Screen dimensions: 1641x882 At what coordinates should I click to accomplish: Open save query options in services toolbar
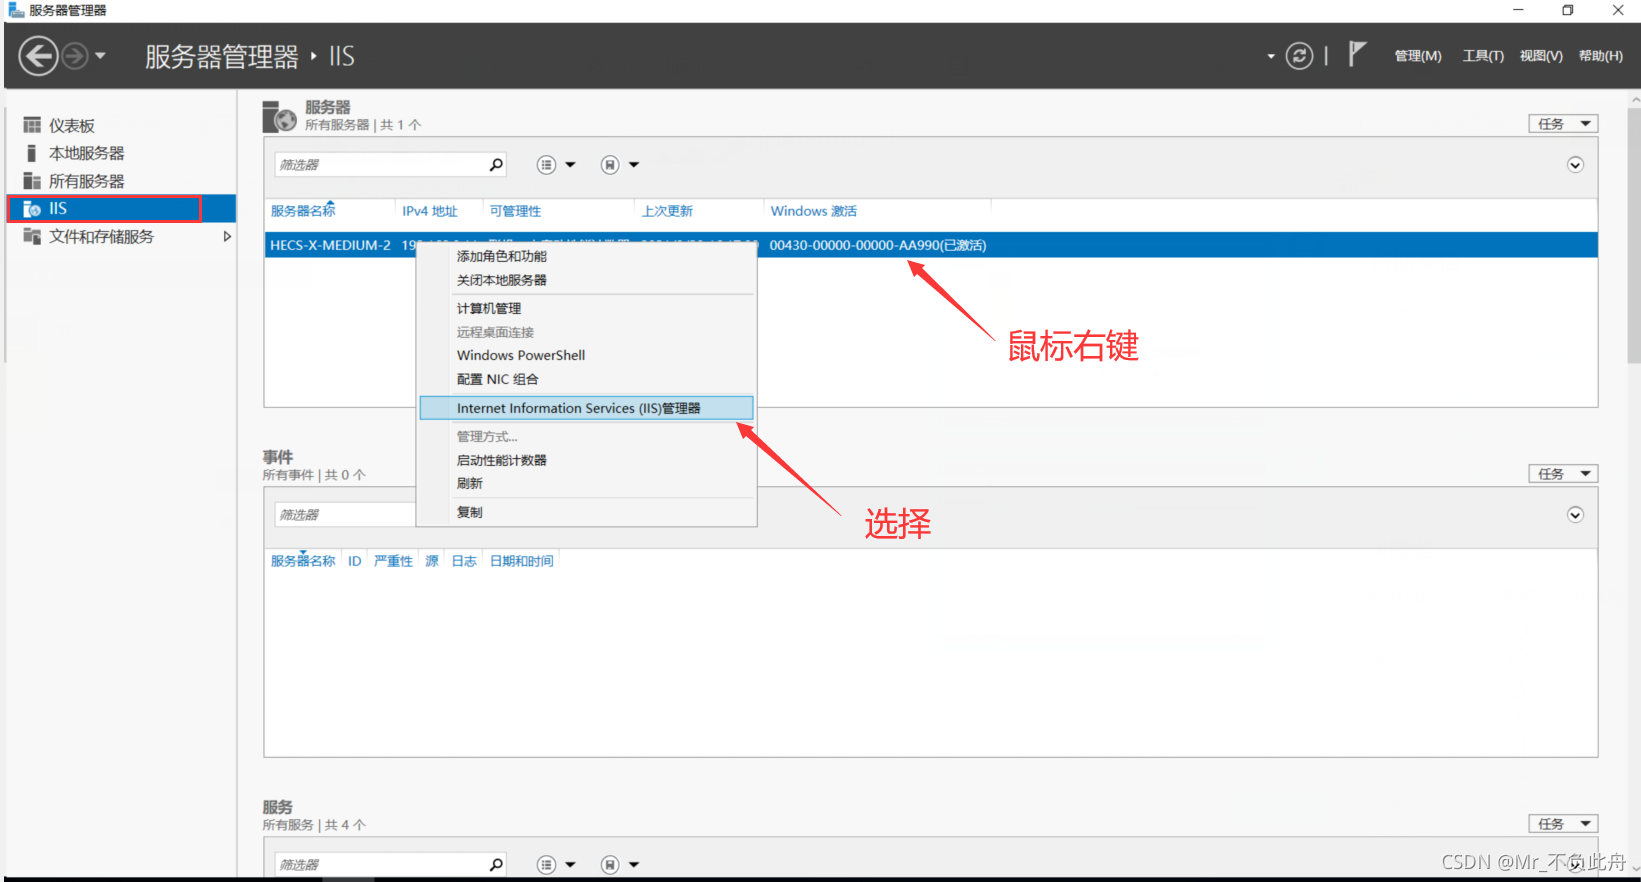(610, 865)
